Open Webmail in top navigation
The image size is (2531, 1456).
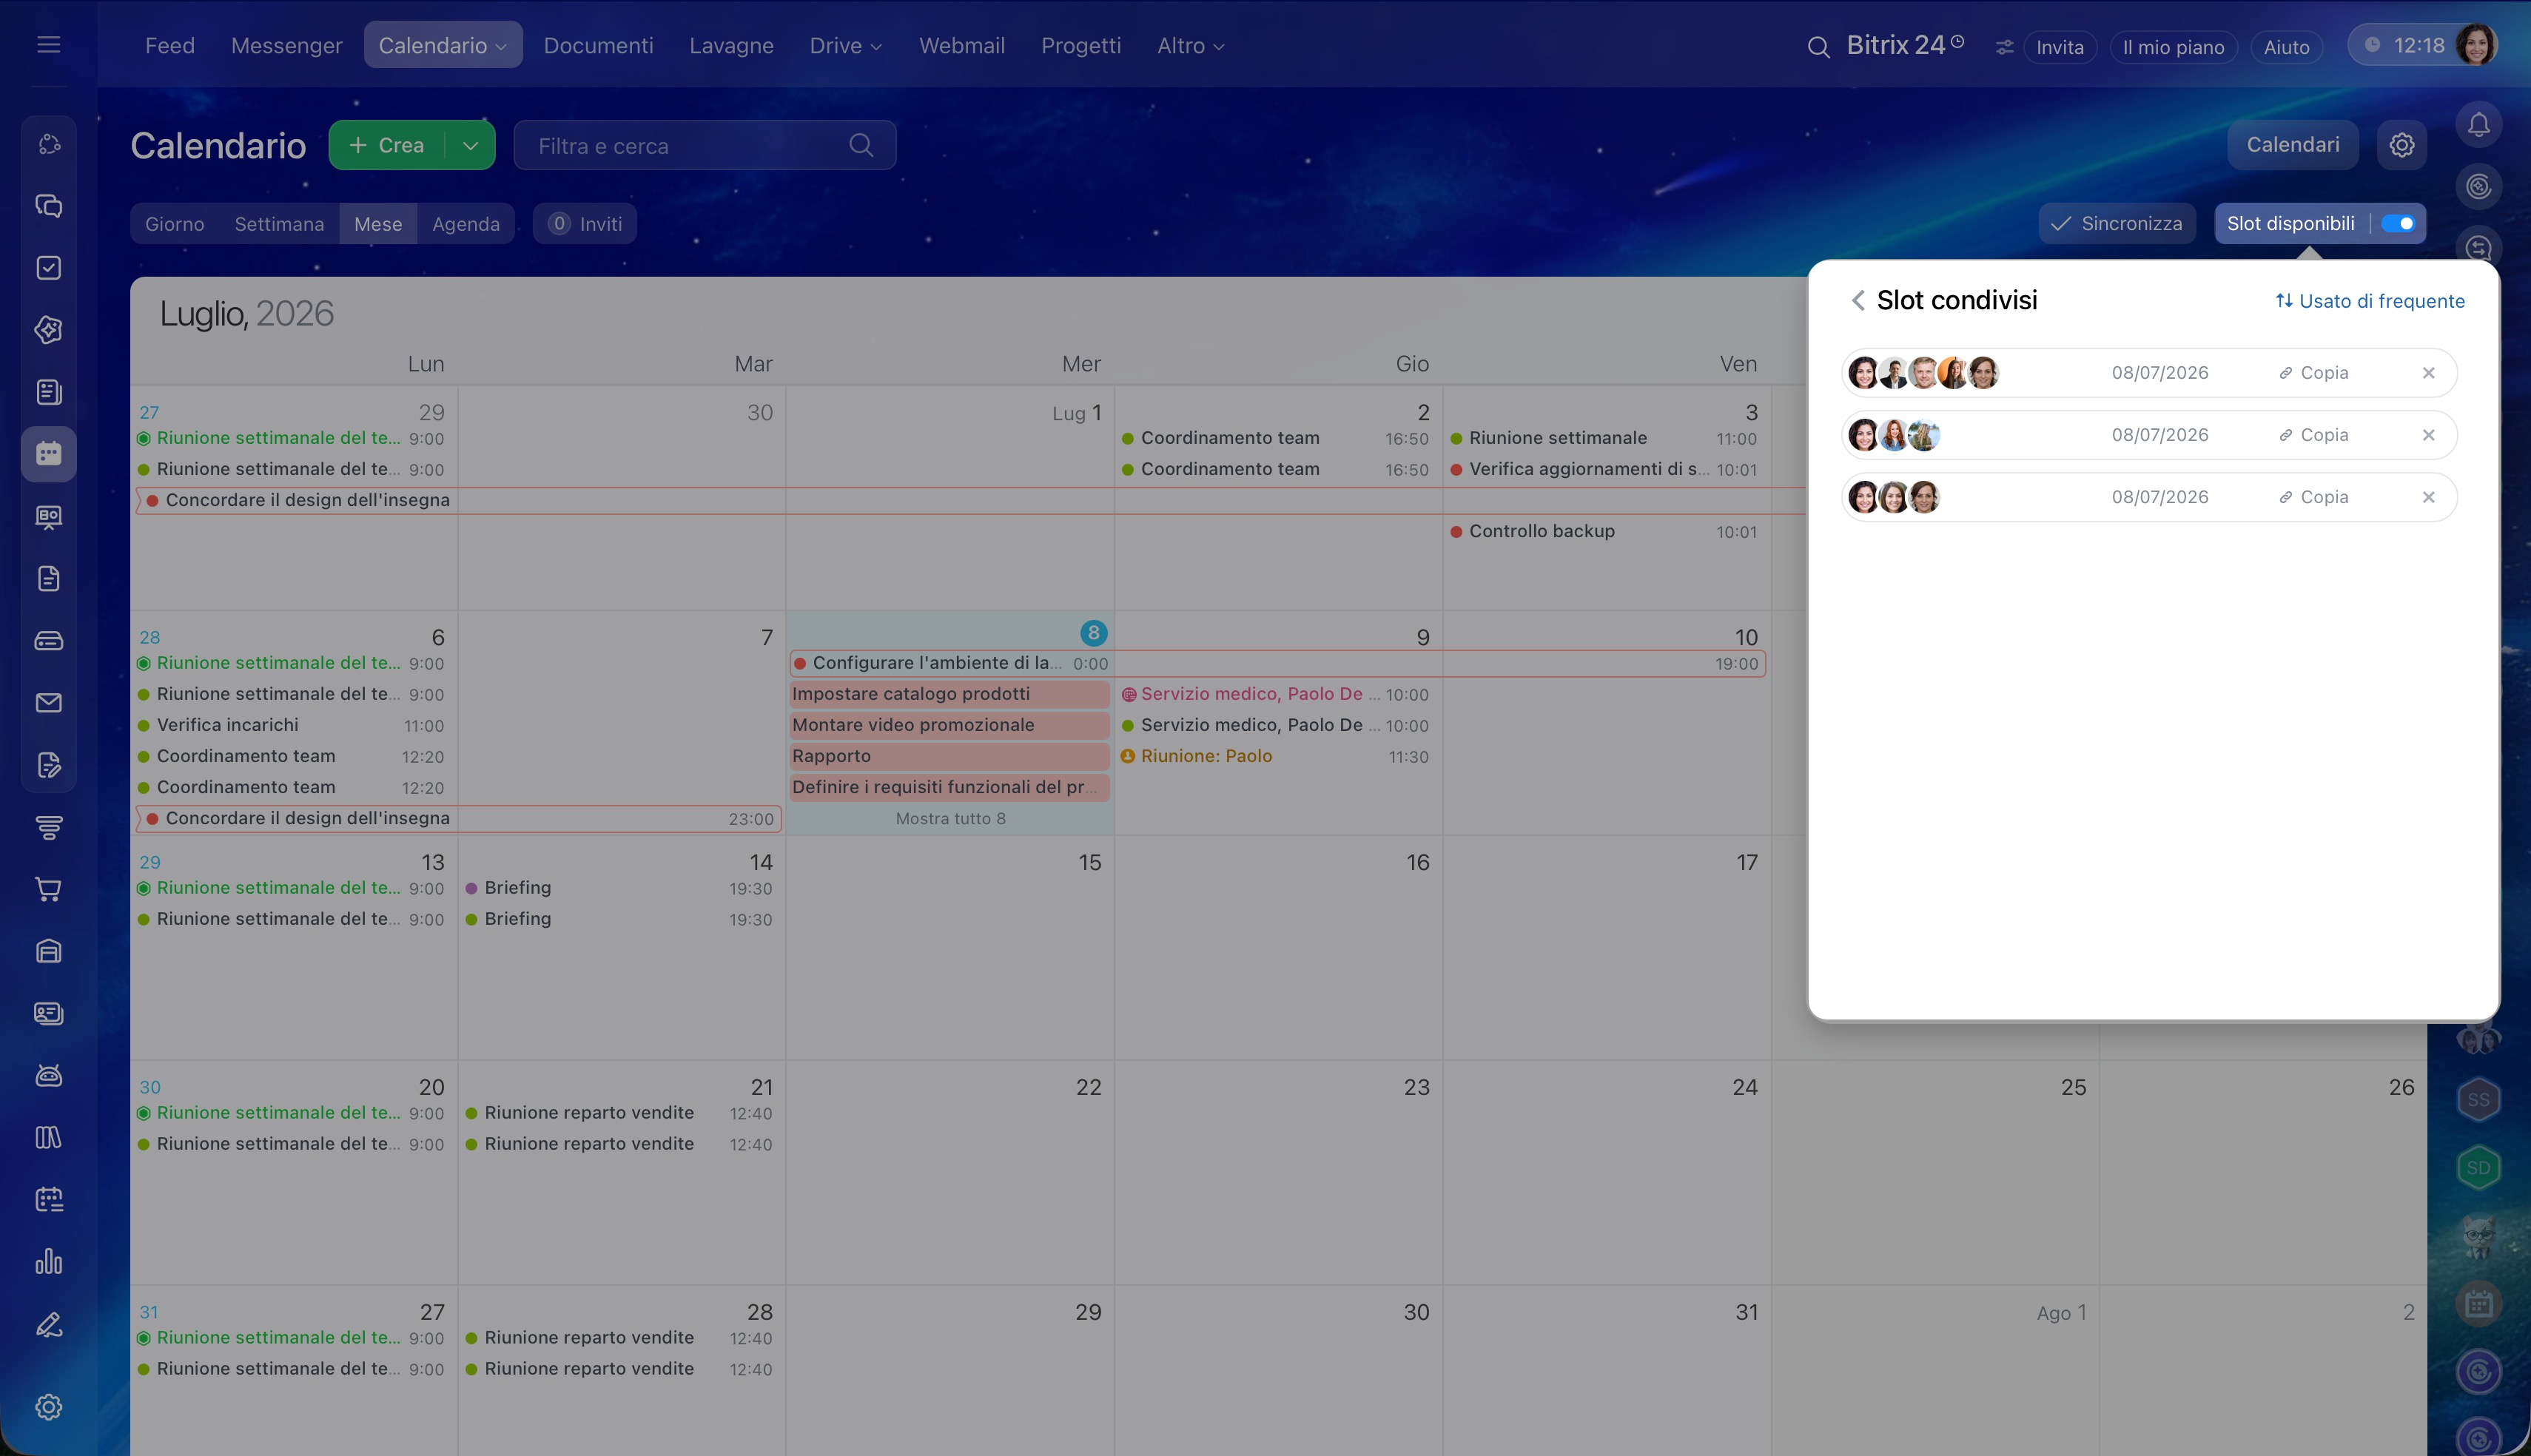tap(962, 46)
